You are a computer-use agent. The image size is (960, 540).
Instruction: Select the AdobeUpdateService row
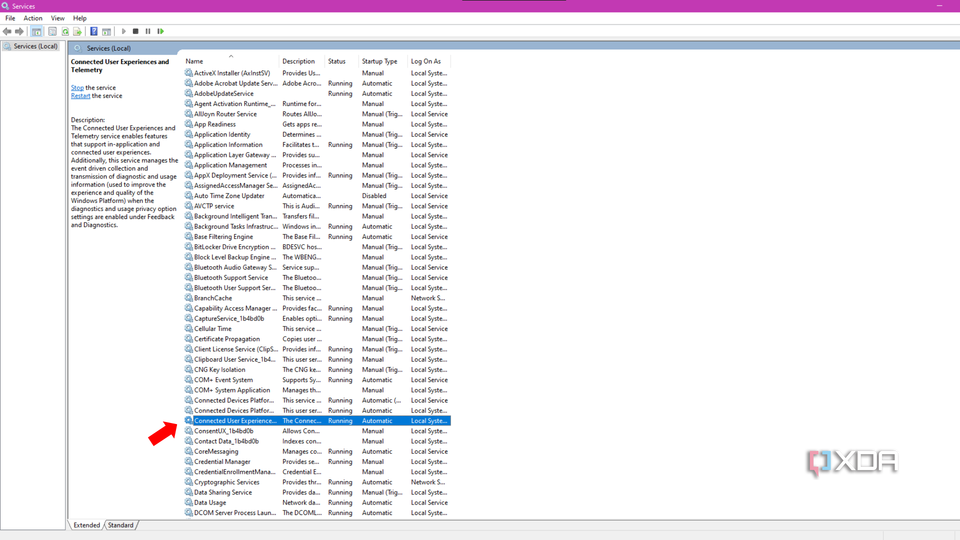[x=317, y=94]
